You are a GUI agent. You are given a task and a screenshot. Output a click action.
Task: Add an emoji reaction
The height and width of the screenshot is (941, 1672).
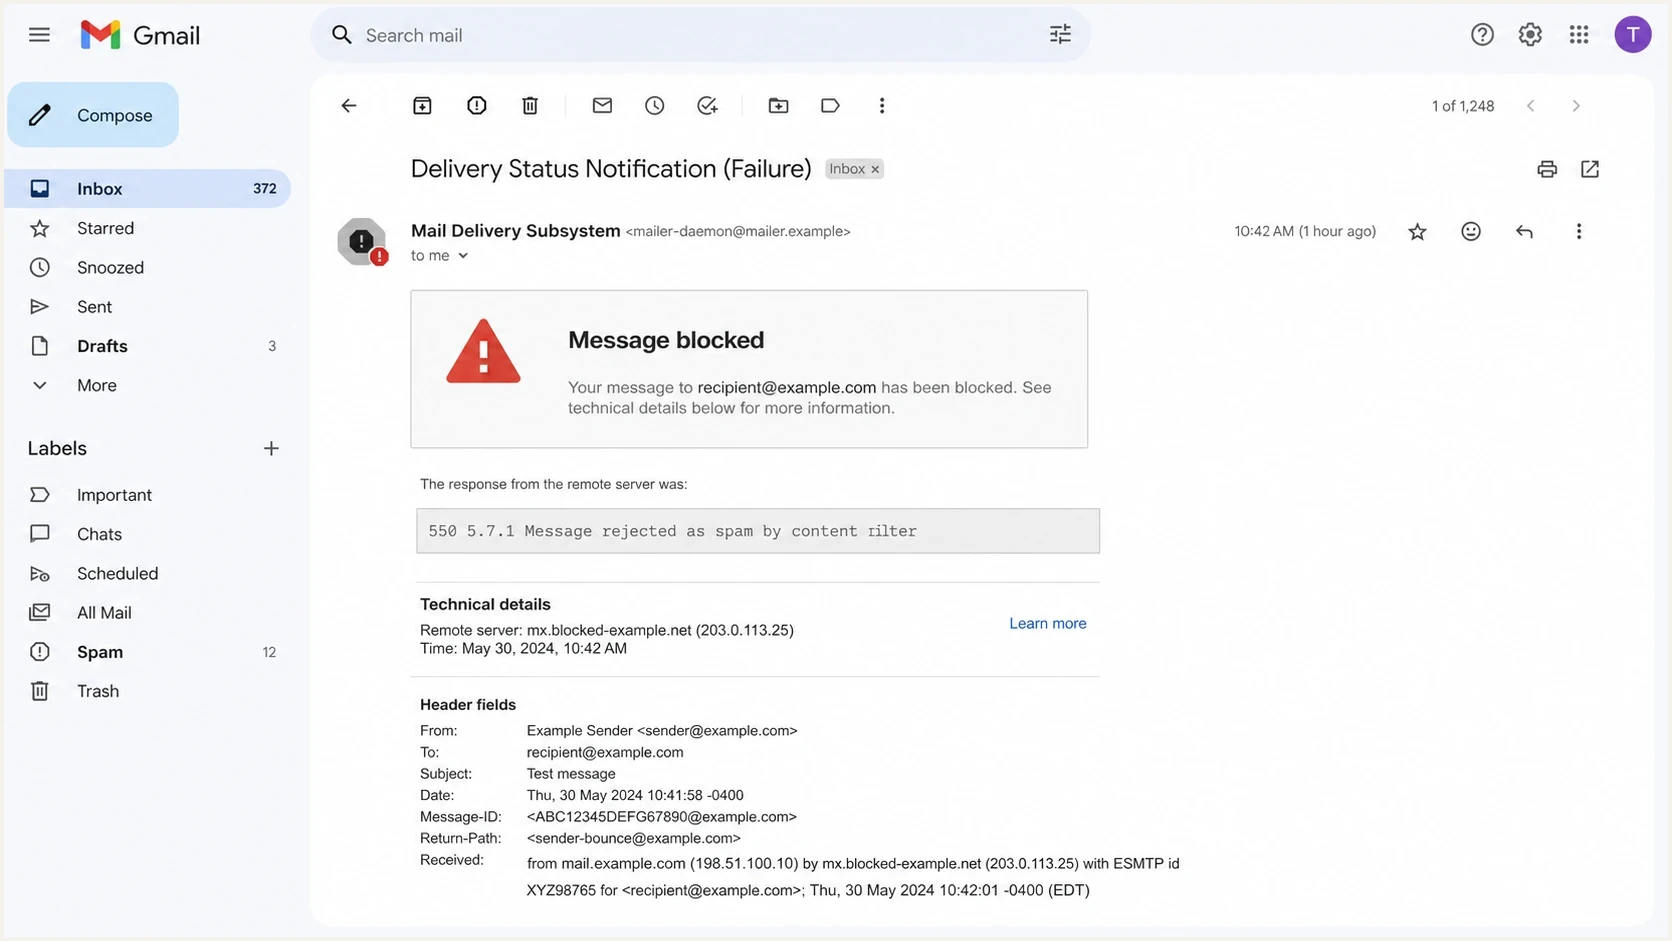1471,231
